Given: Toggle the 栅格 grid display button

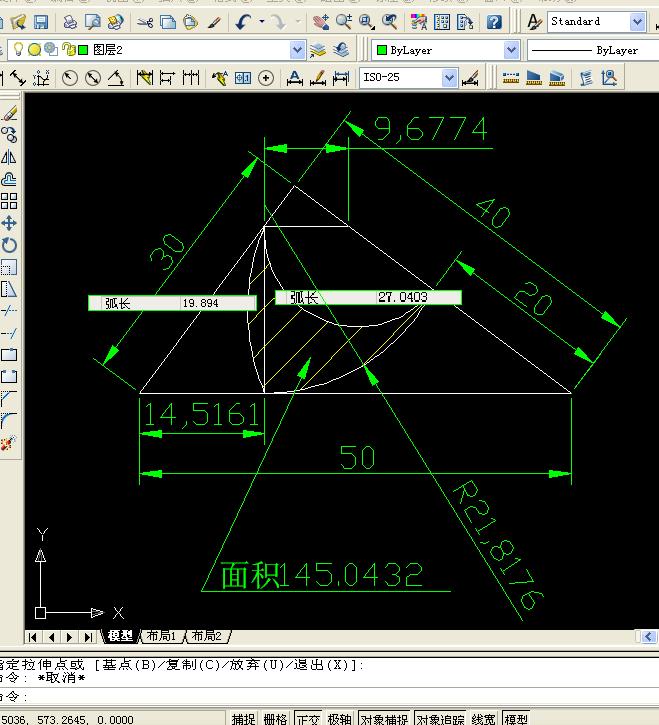Looking at the screenshot, I should (276, 719).
